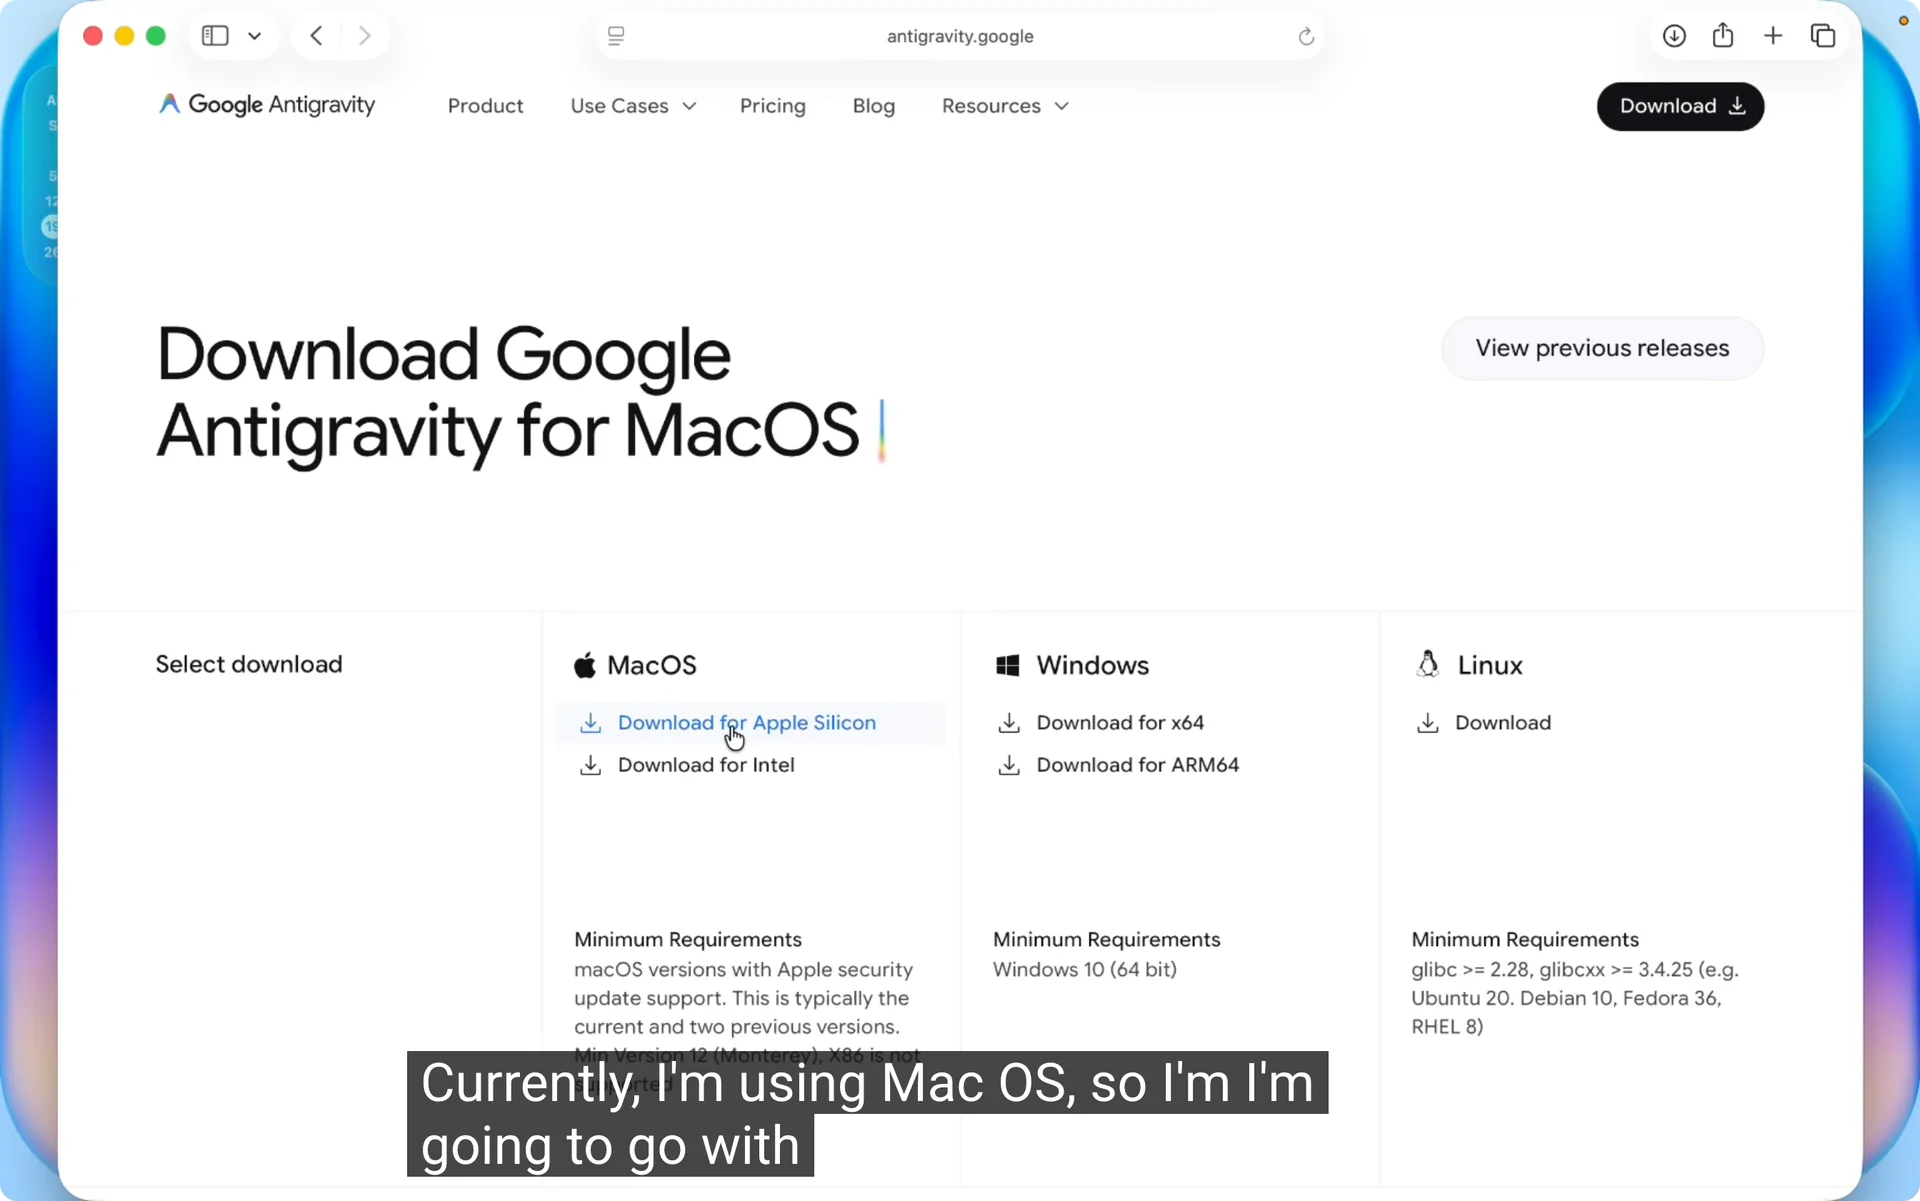
Task: Click the antigravity.google address field
Action: (960, 36)
